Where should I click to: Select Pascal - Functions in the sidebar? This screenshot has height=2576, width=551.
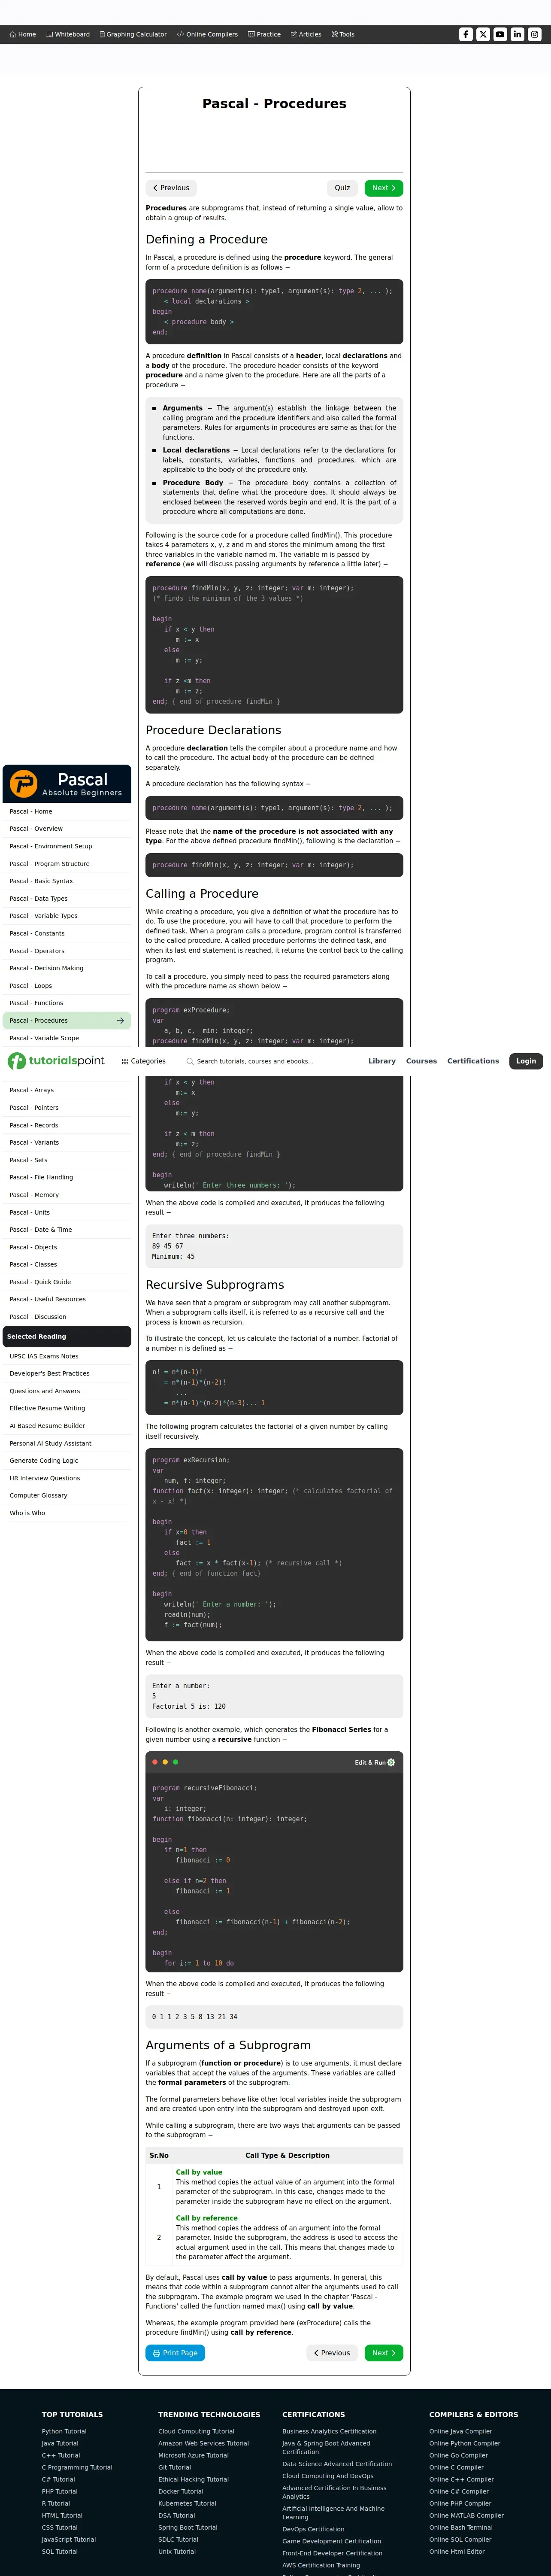pyautogui.click(x=36, y=1003)
